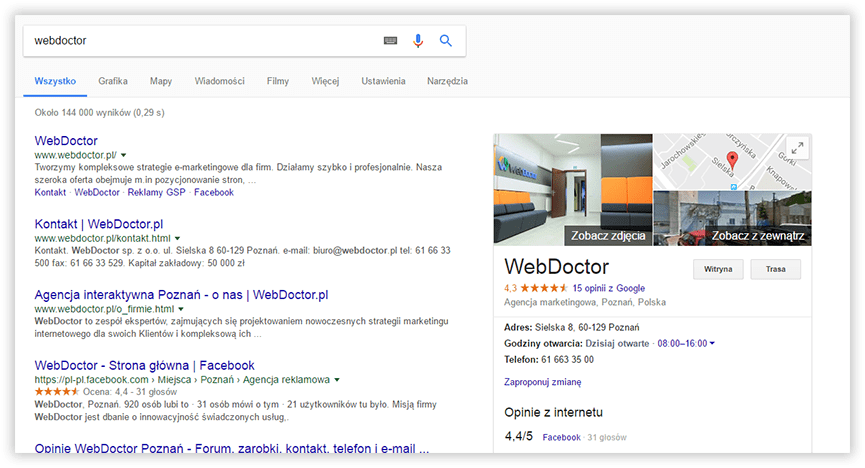The image size is (865, 468).
Task: Click Zobacz z zewnątrz street view thumbnail
Action: pos(733,218)
